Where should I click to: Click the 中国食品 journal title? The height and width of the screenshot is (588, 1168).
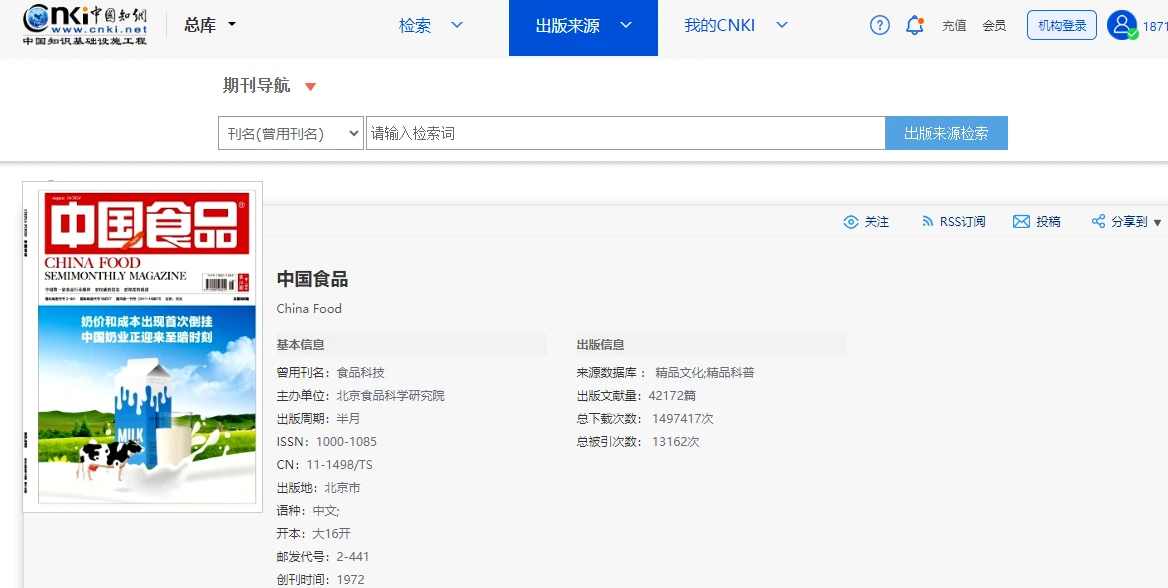[312, 279]
